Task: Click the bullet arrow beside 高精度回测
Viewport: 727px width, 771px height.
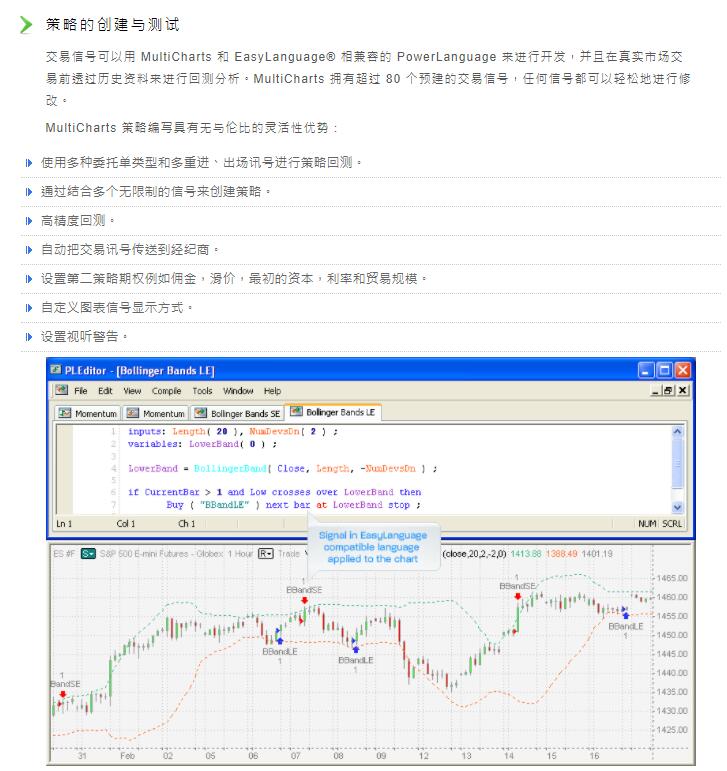Action: 29,221
